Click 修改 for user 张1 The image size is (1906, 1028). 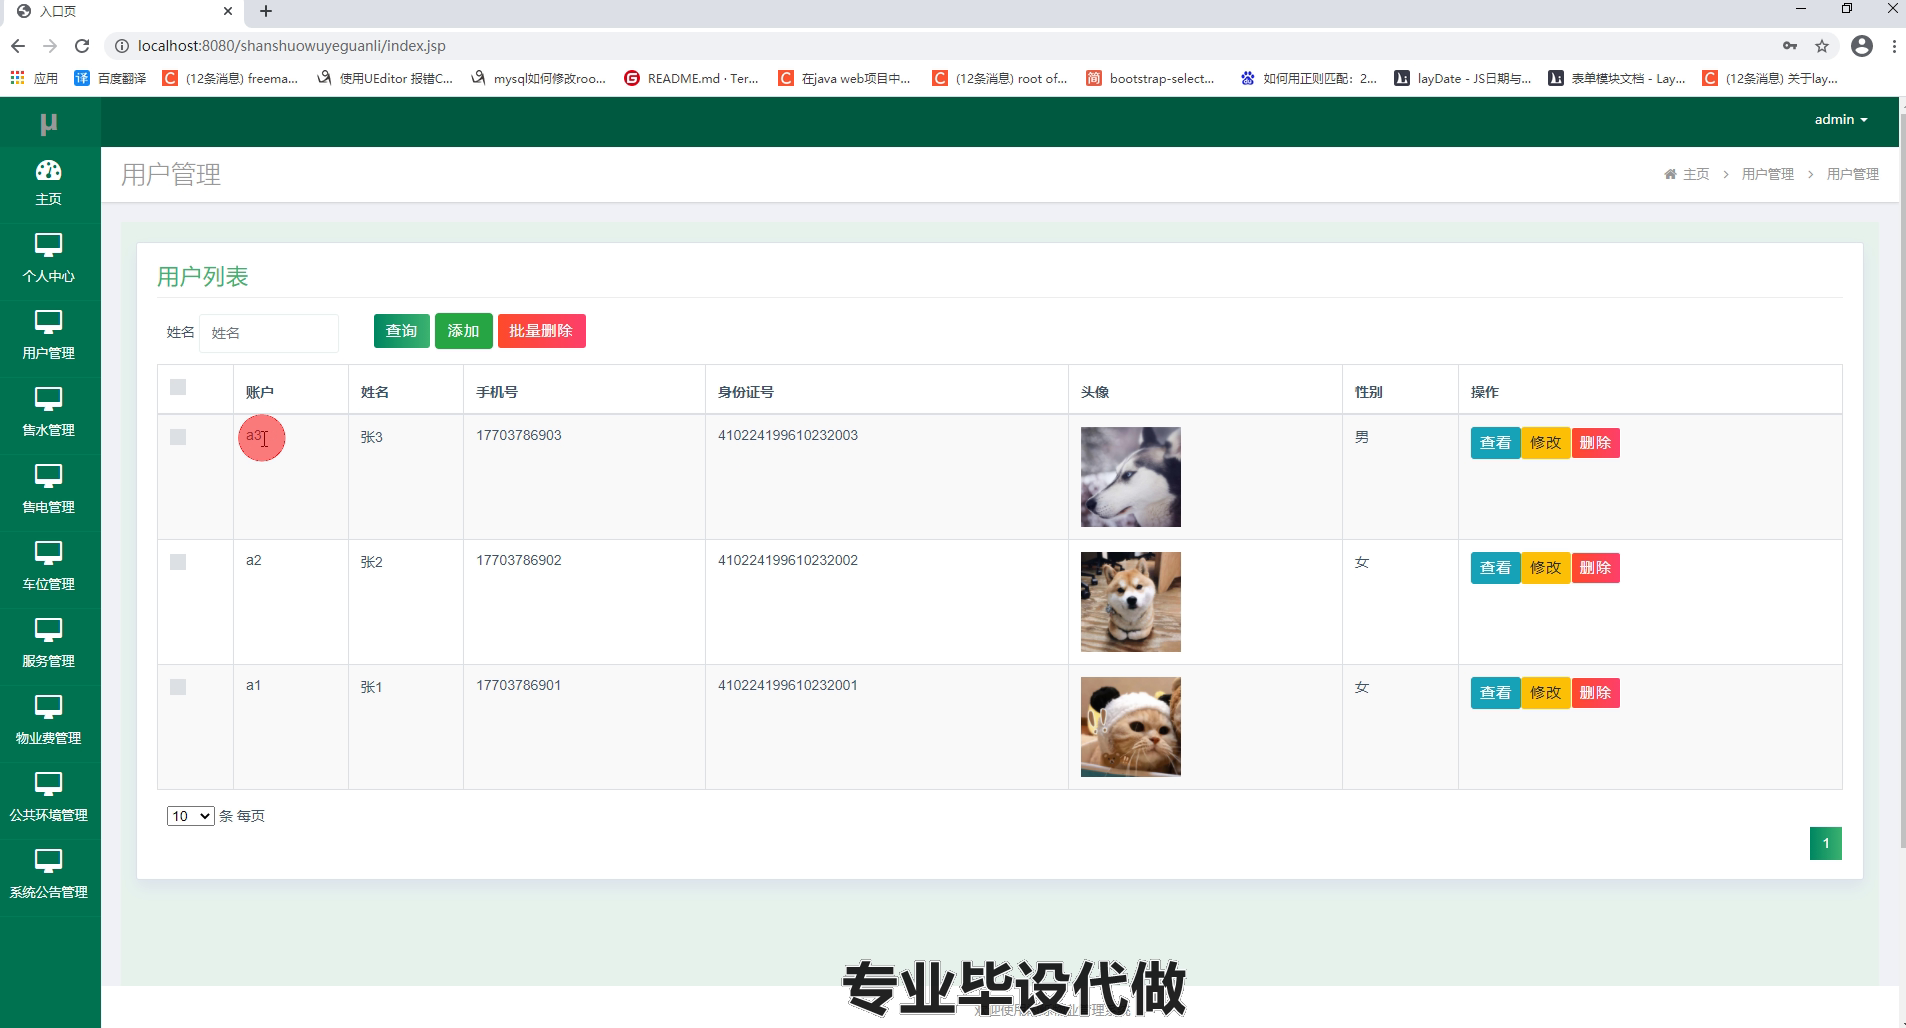click(1545, 693)
